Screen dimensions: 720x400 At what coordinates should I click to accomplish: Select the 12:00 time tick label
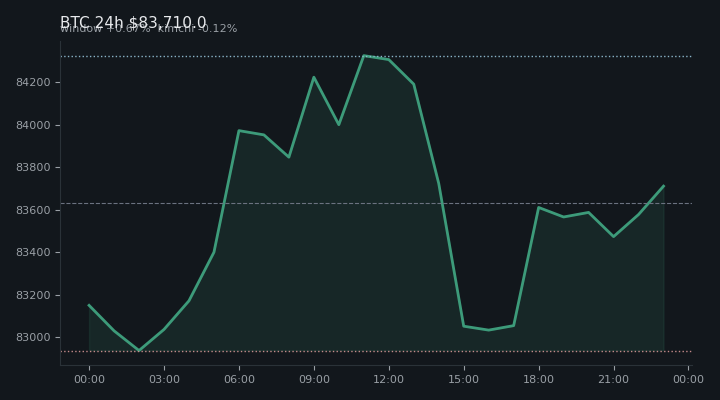coord(389,379)
